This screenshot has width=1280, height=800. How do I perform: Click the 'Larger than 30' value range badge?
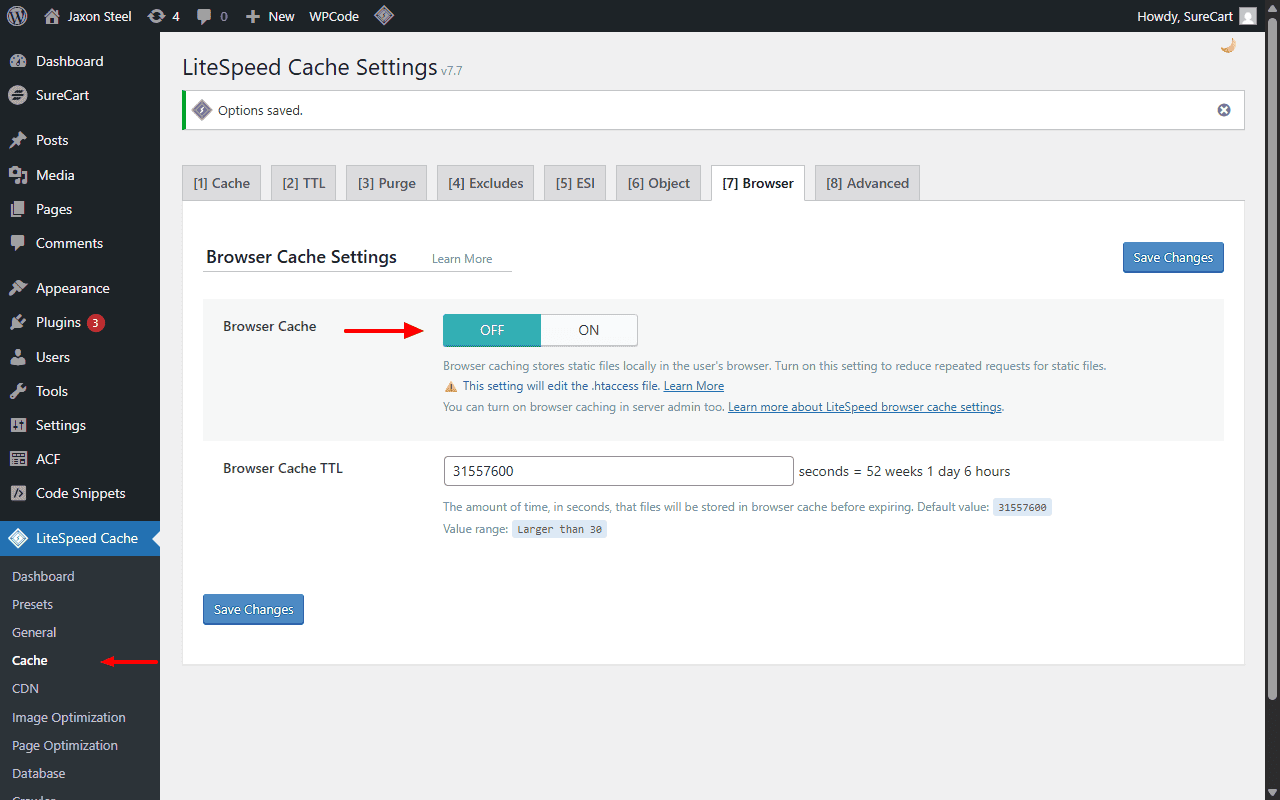coord(560,529)
